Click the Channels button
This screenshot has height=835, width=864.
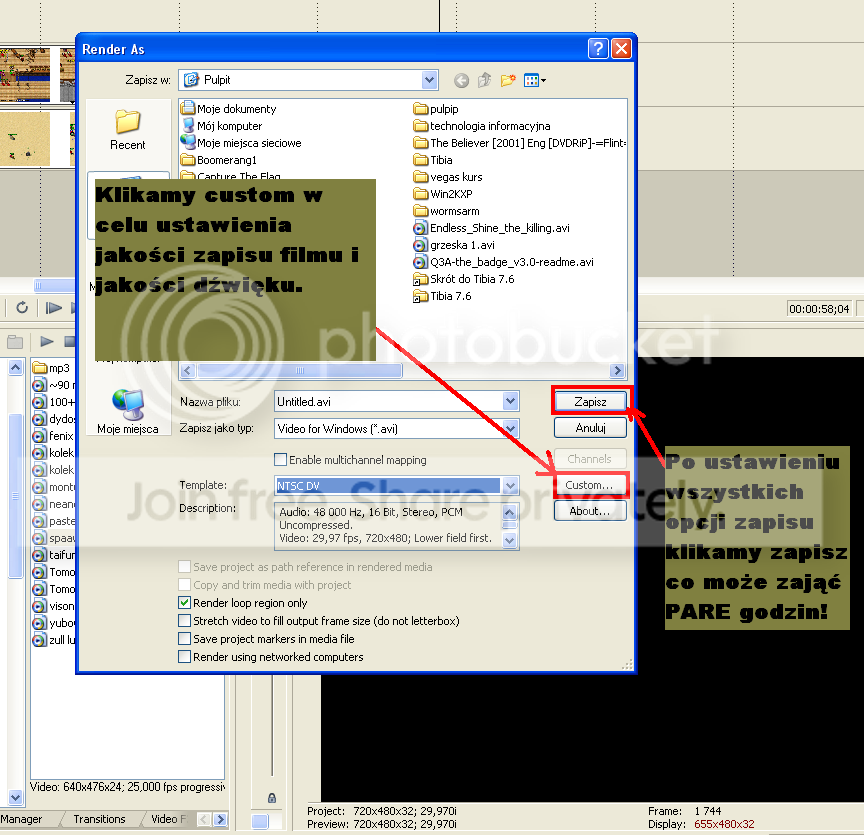pos(590,459)
